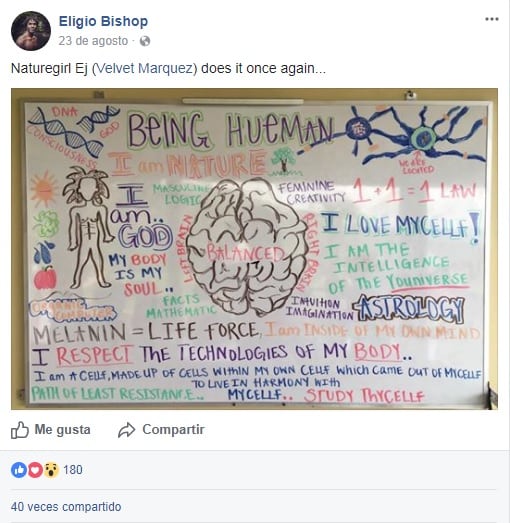The image size is (510, 523).
Task: Click the brain drawing in the whiteboard photo
Action: (x=246, y=247)
